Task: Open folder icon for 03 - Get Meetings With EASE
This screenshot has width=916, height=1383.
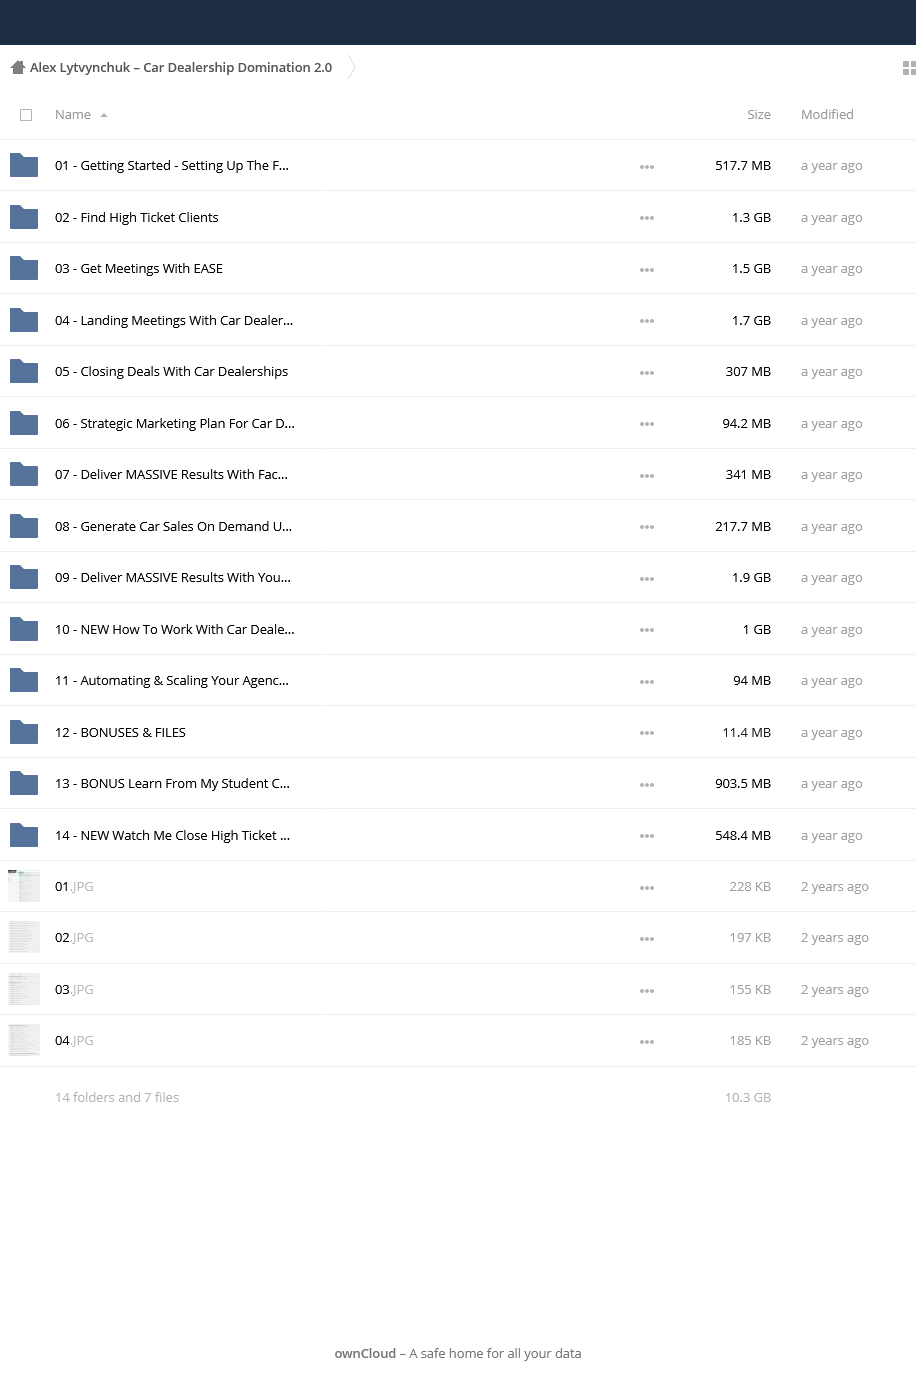Action: tap(24, 269)
